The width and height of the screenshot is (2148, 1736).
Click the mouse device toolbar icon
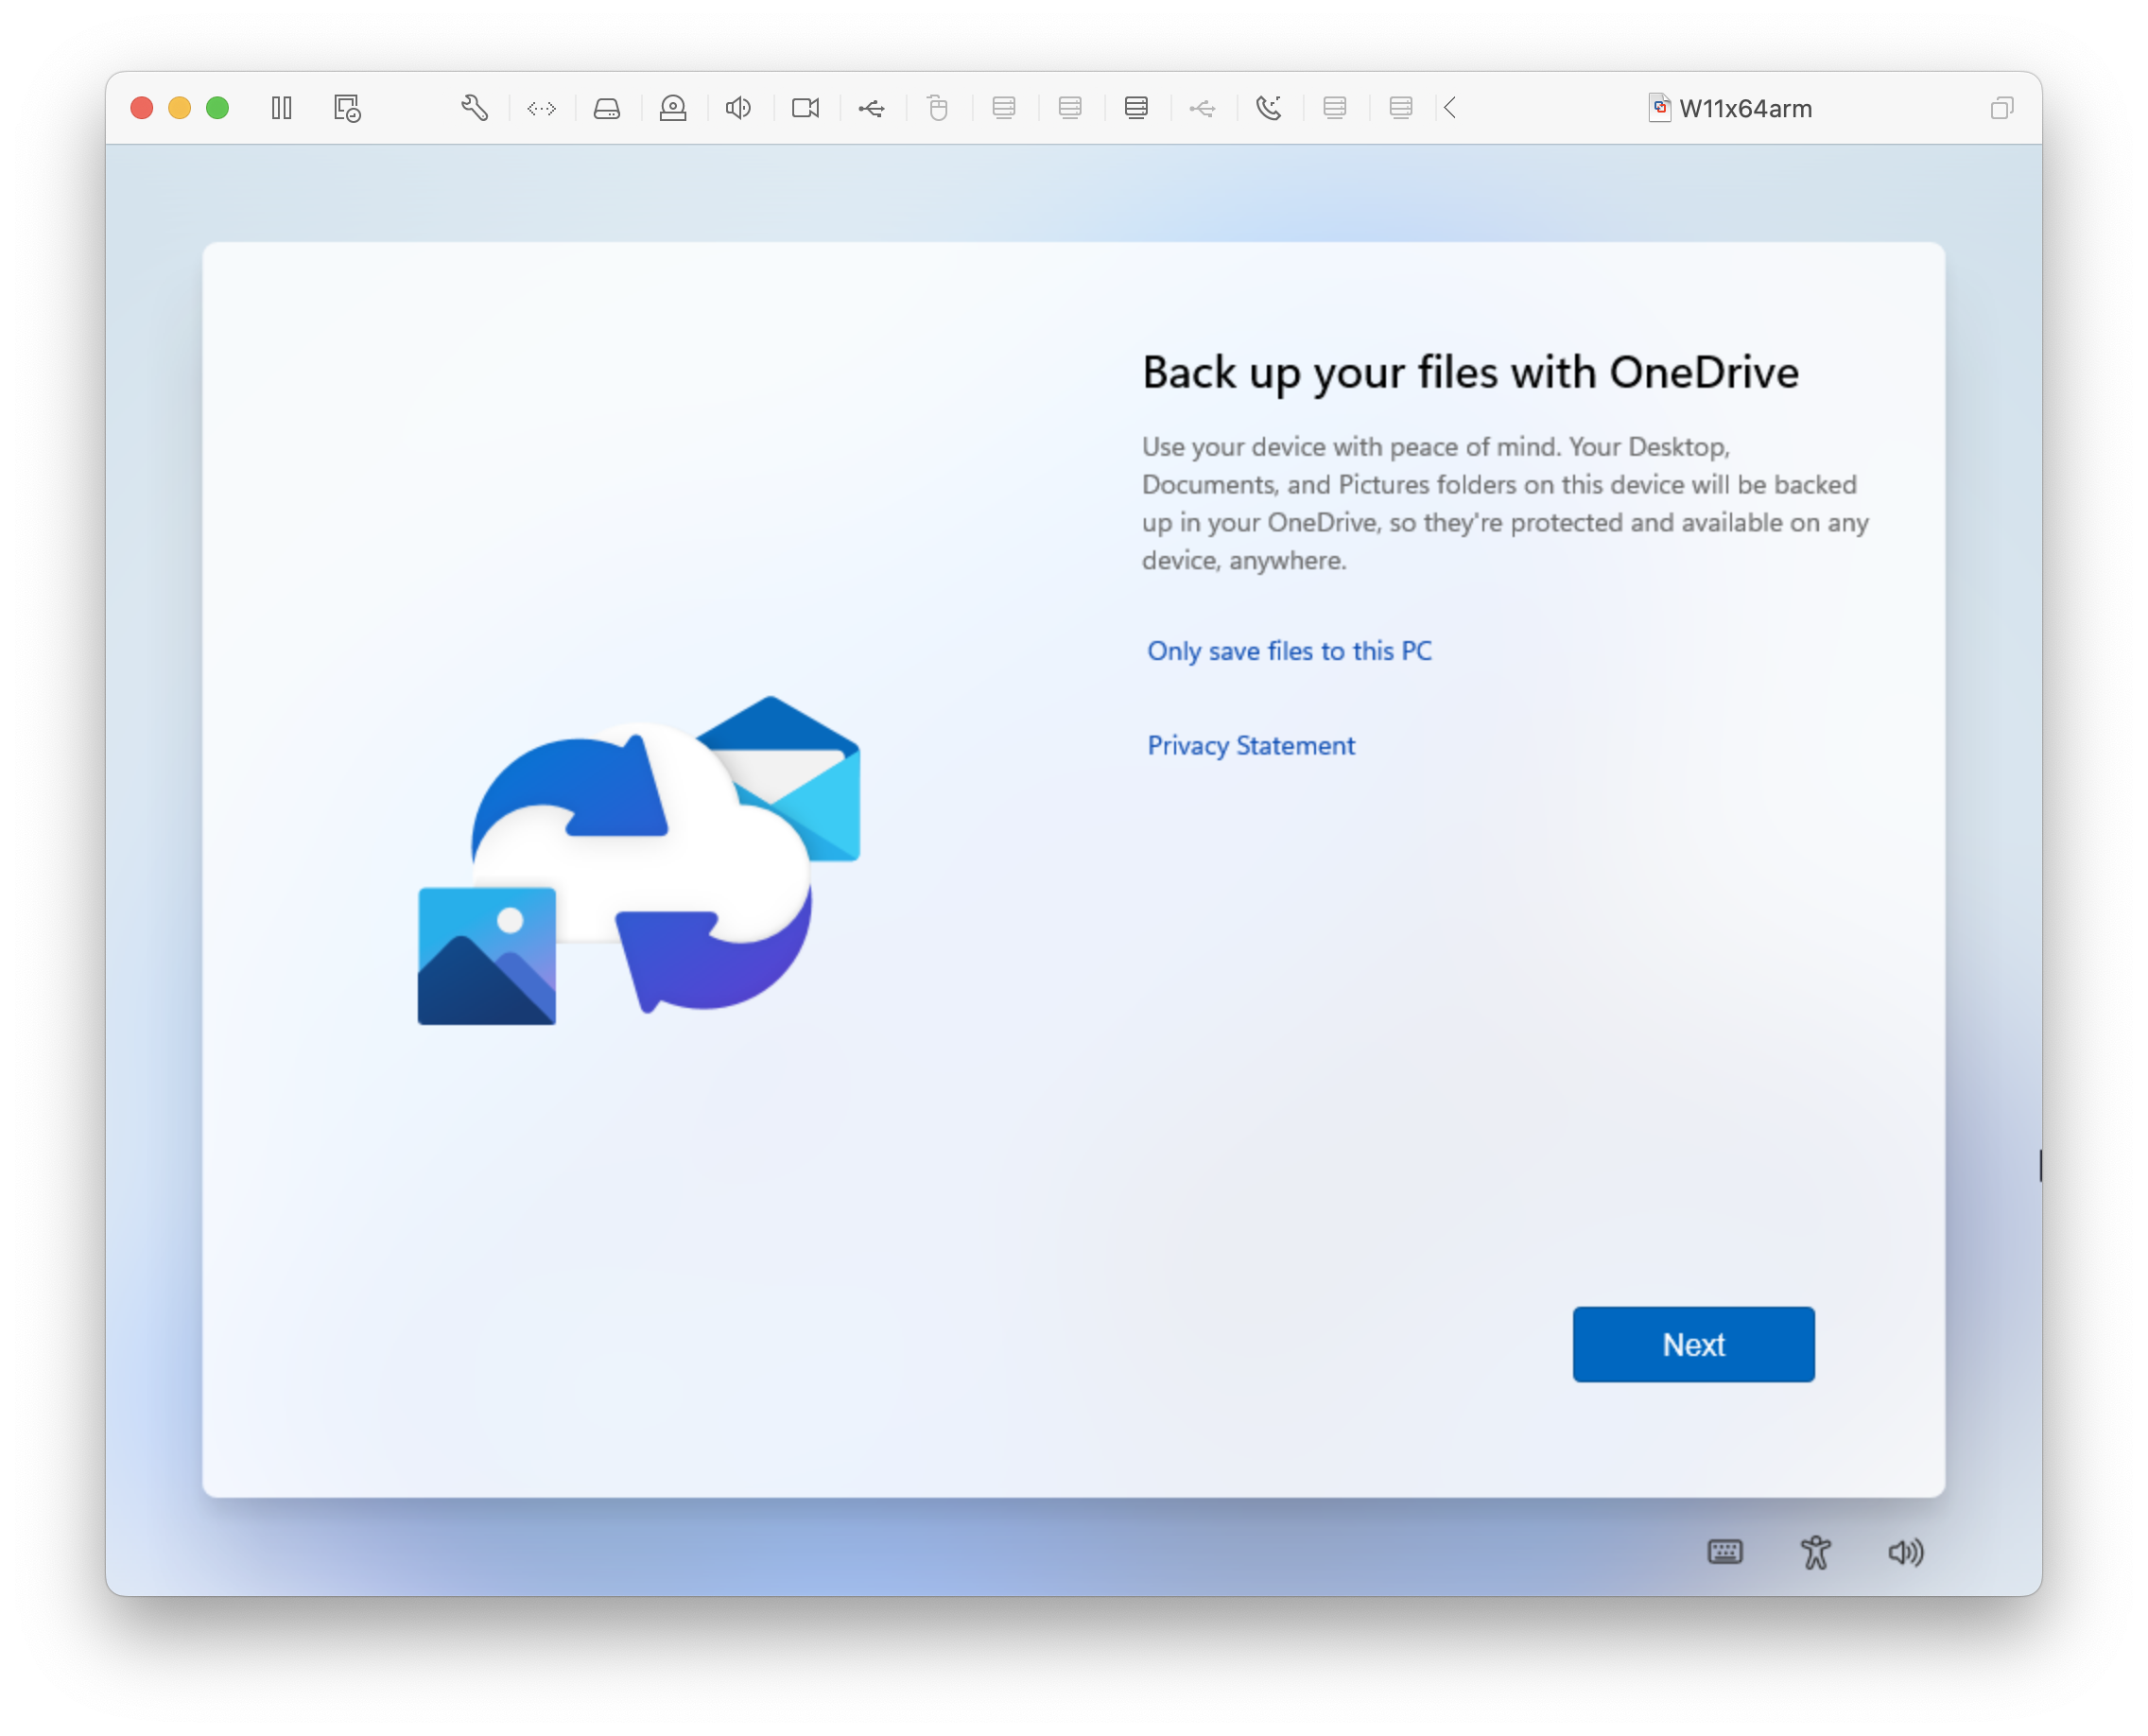(x=937, y=108)
